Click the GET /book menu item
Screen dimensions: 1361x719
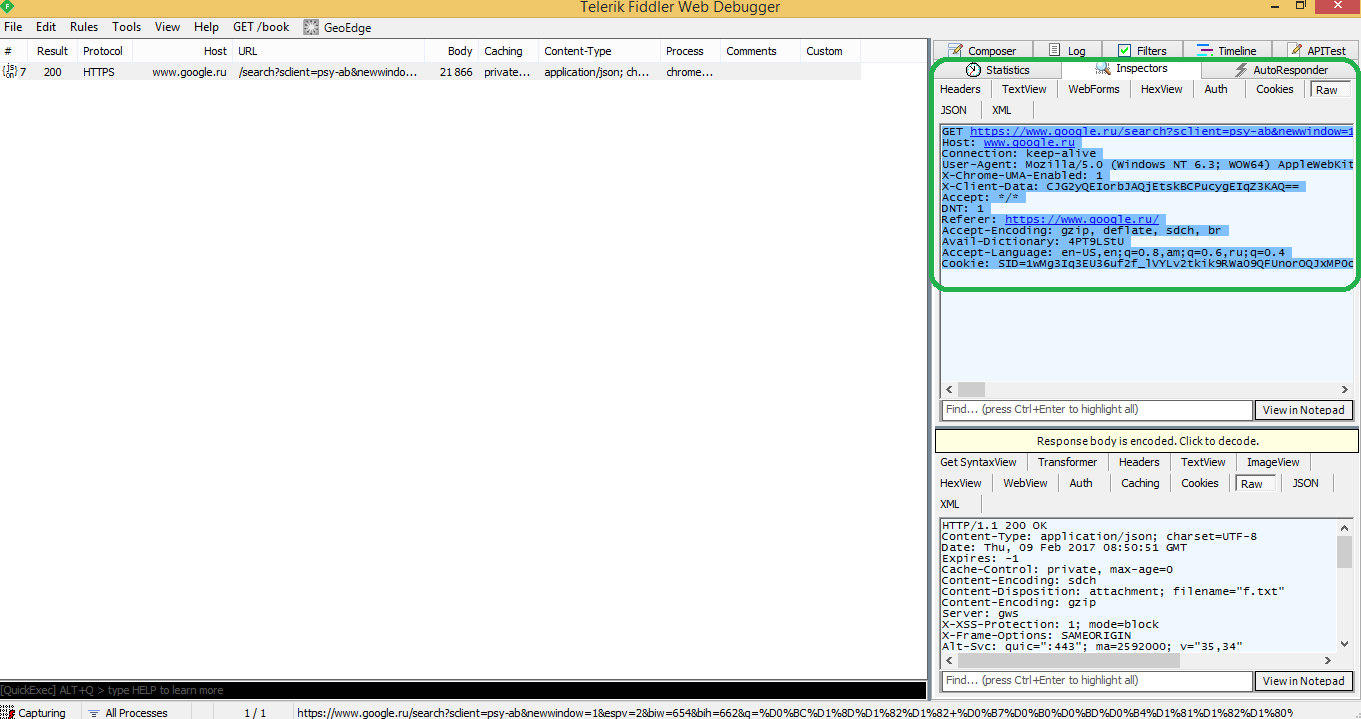pyautogui.click(x=261, y=27)
